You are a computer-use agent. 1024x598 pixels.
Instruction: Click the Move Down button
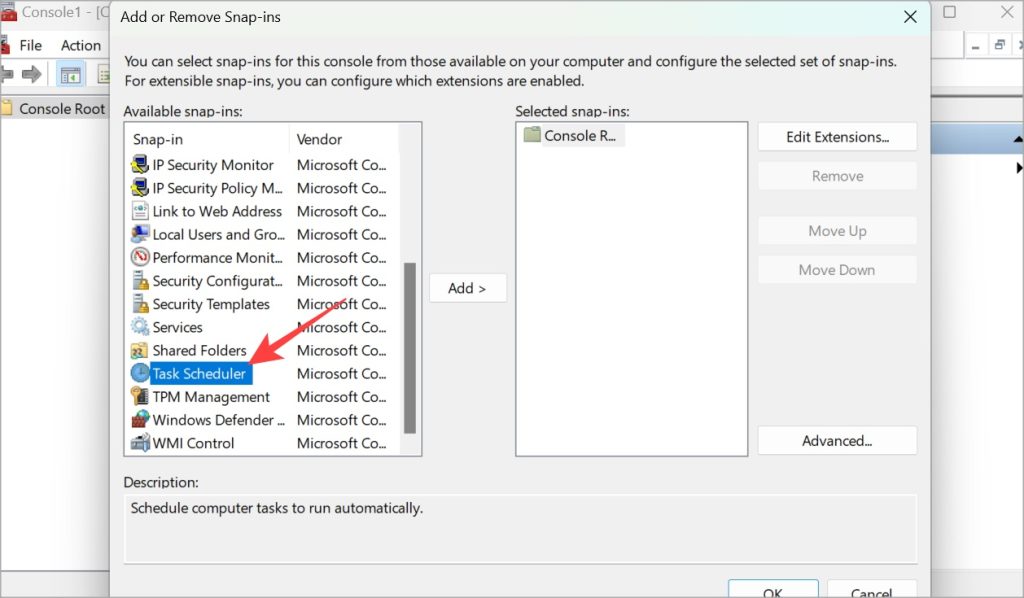(x=837, y=270)
